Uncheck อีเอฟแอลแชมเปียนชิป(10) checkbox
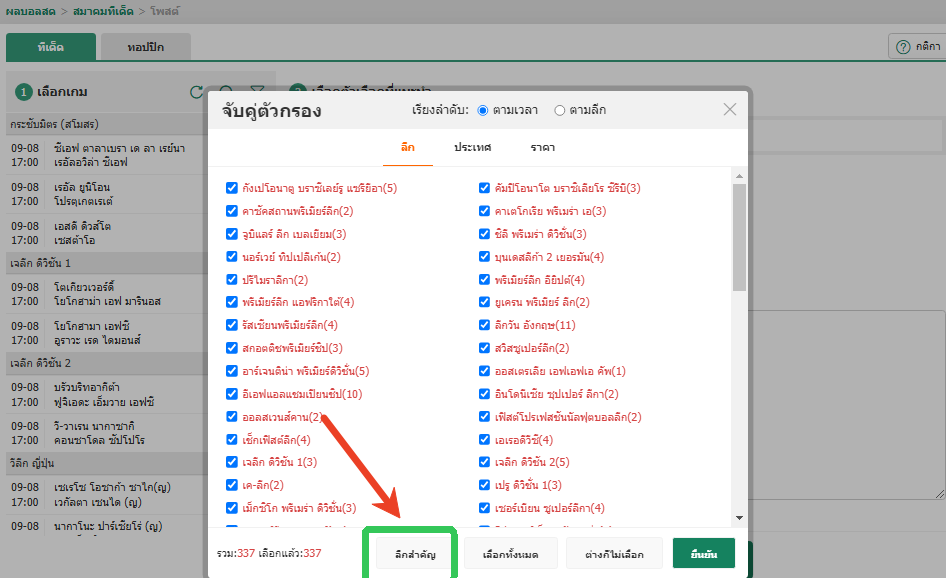 pos(232,394)
